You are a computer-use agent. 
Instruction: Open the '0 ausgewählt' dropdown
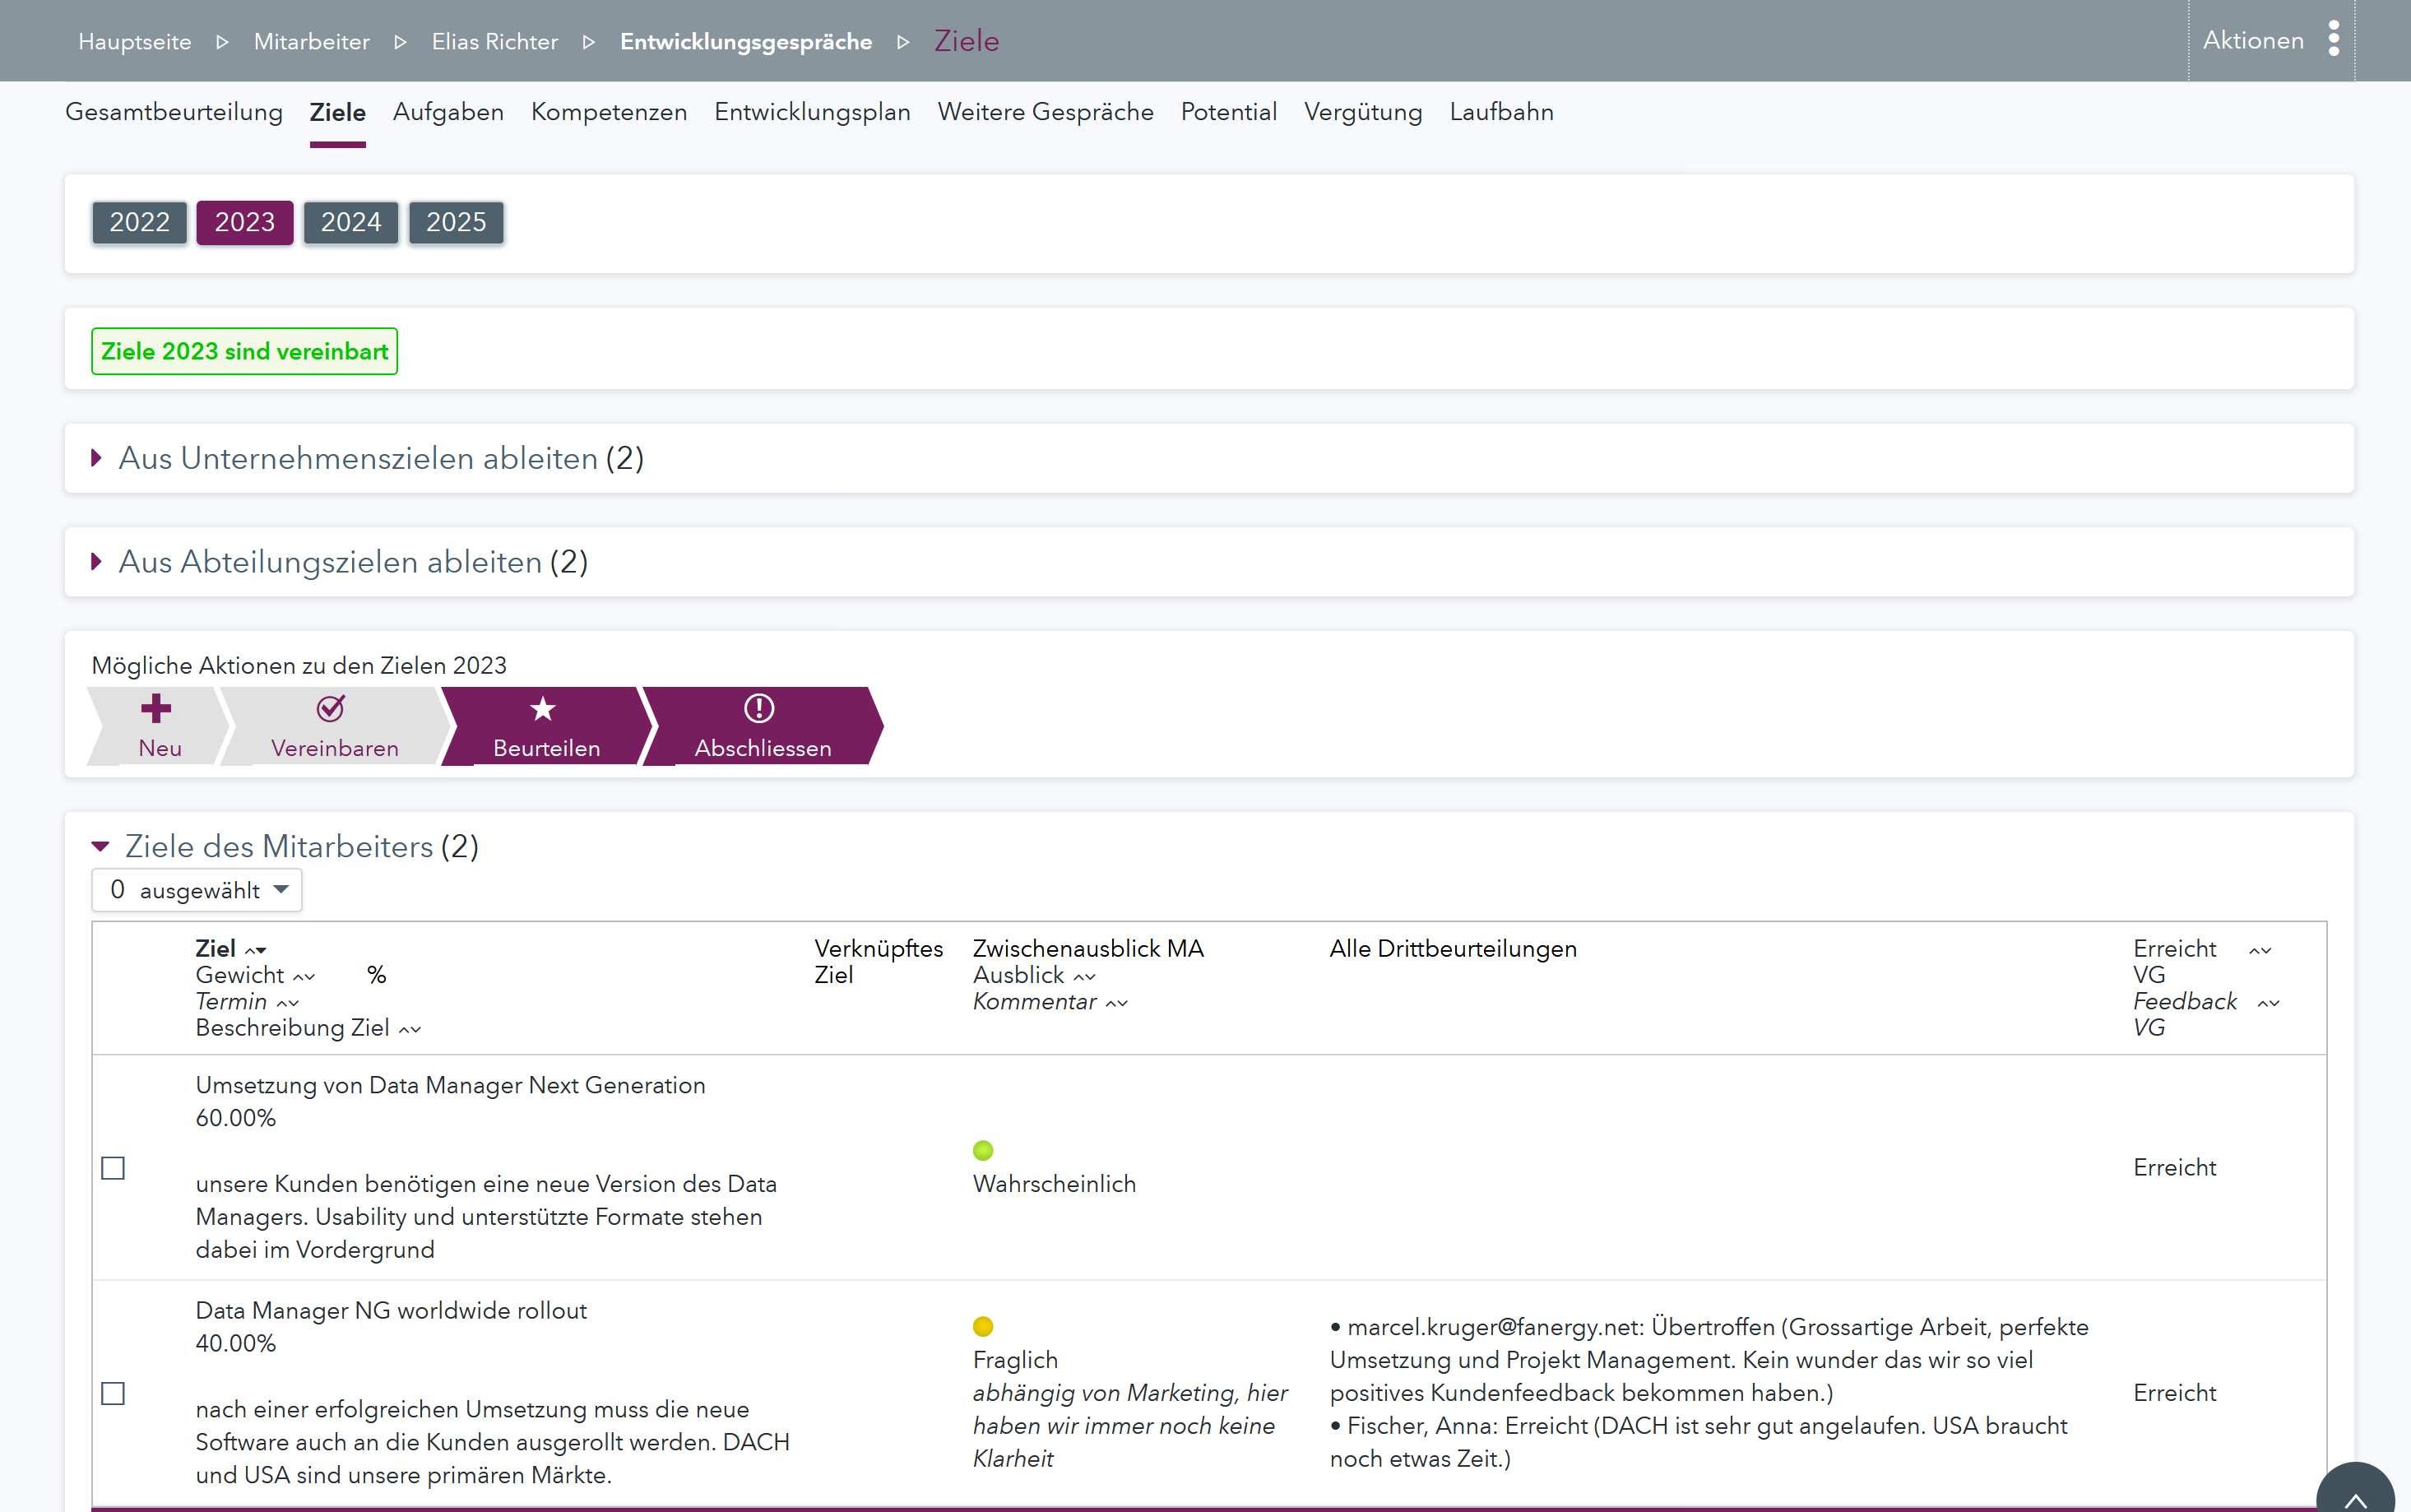(197, 890)
